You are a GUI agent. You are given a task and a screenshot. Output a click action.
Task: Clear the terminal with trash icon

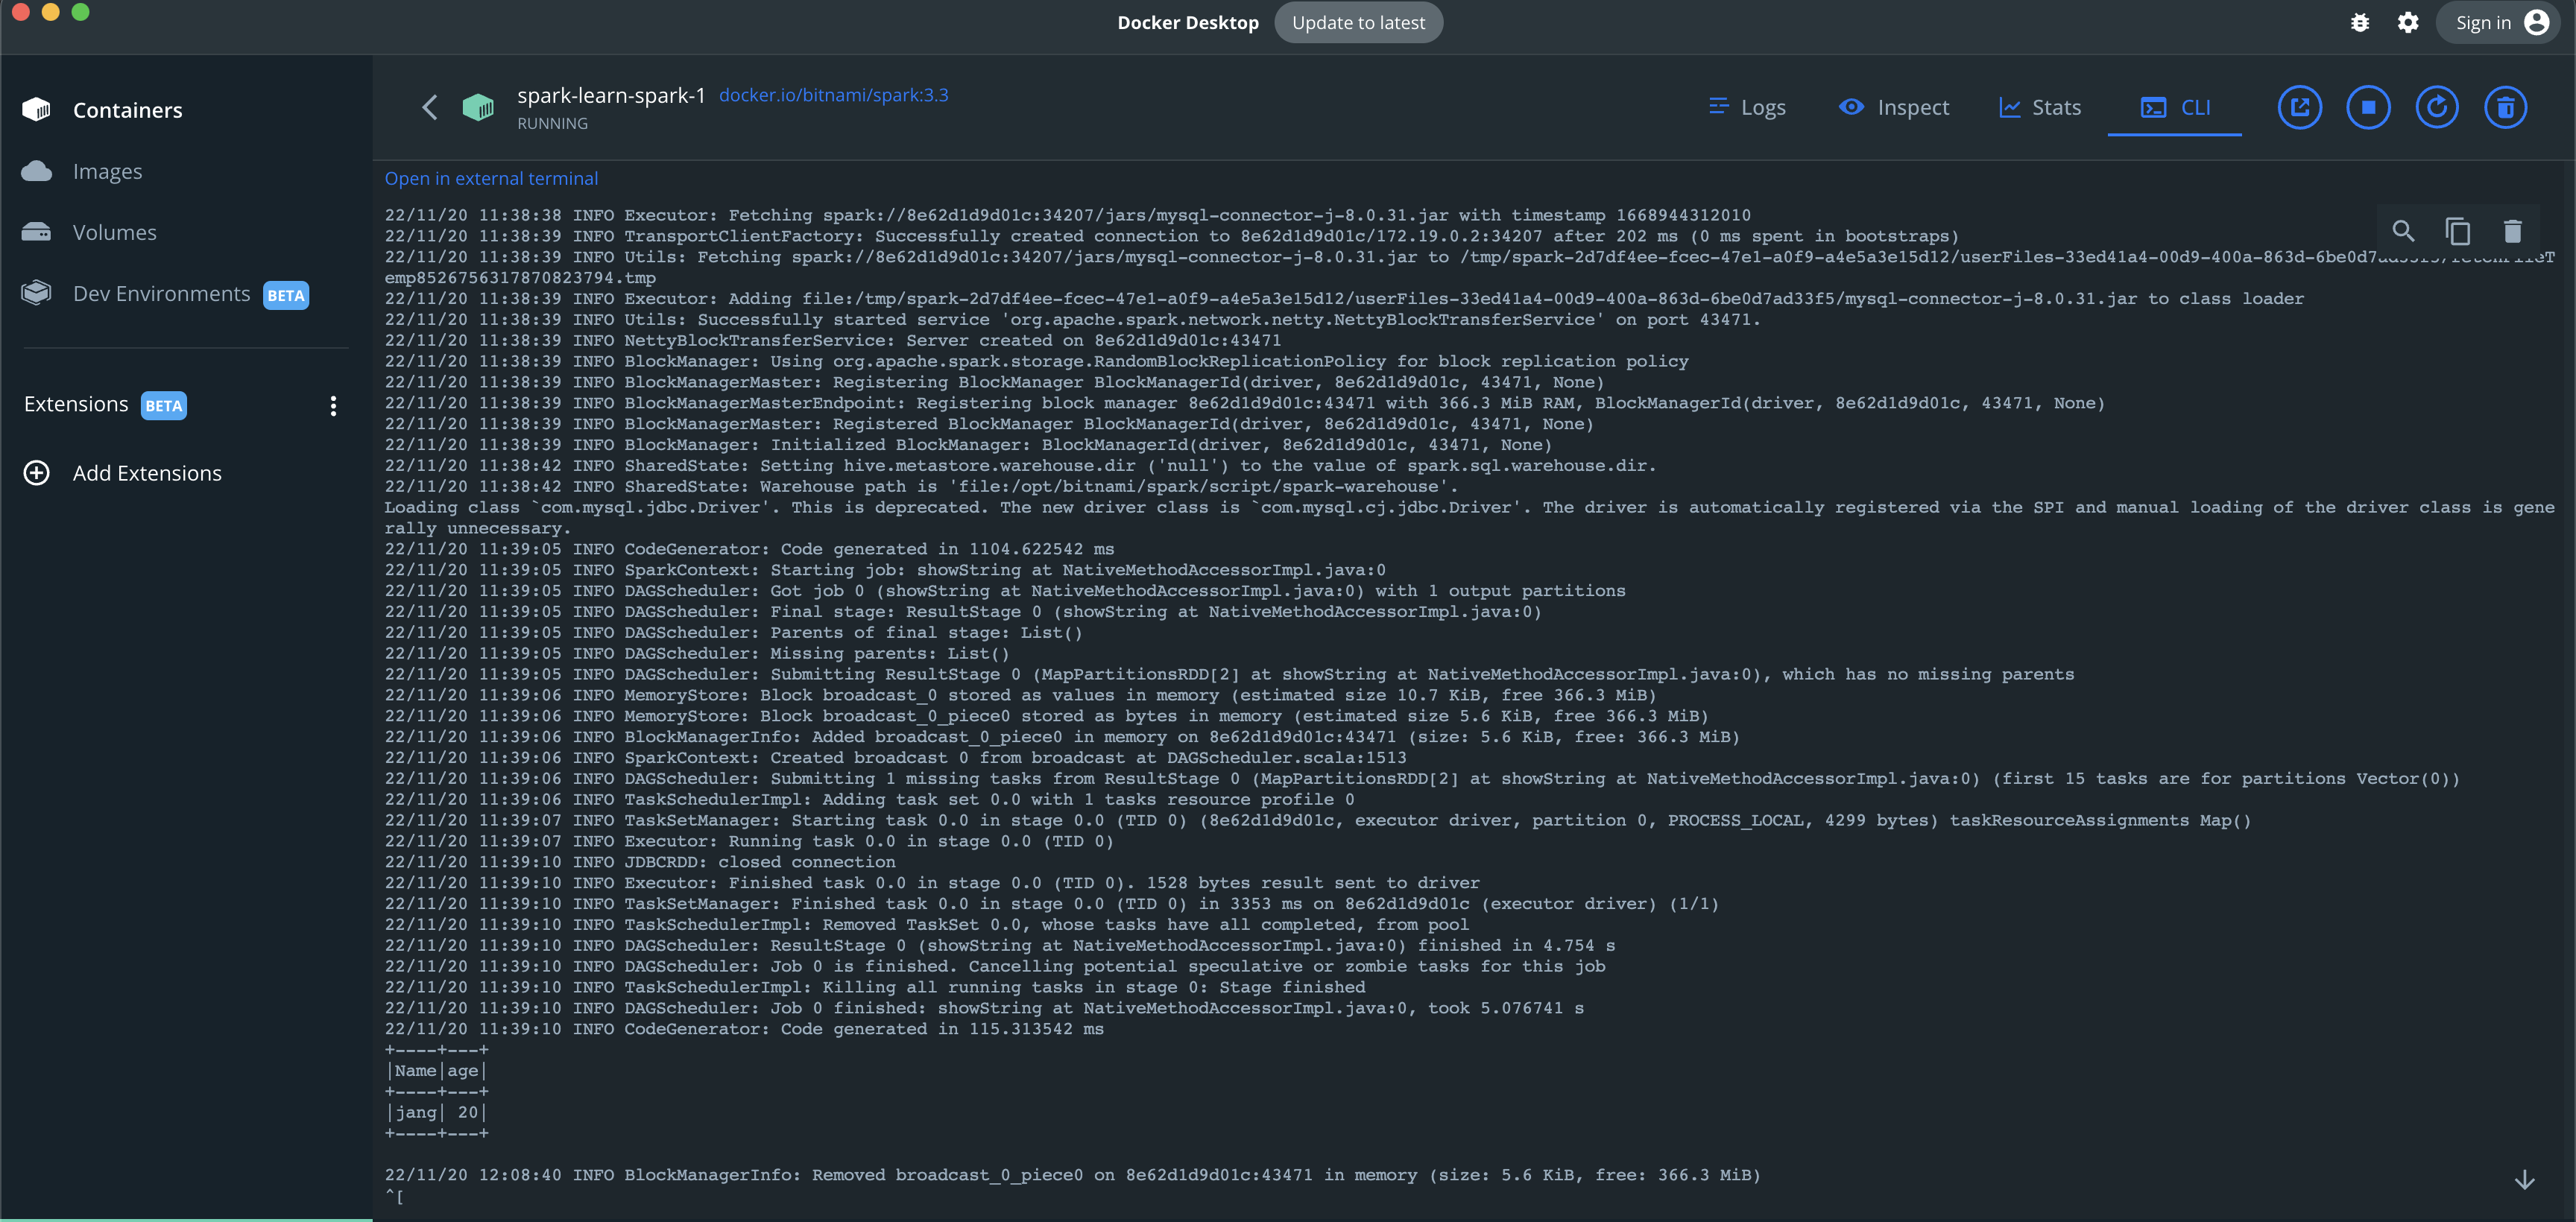2512,231
